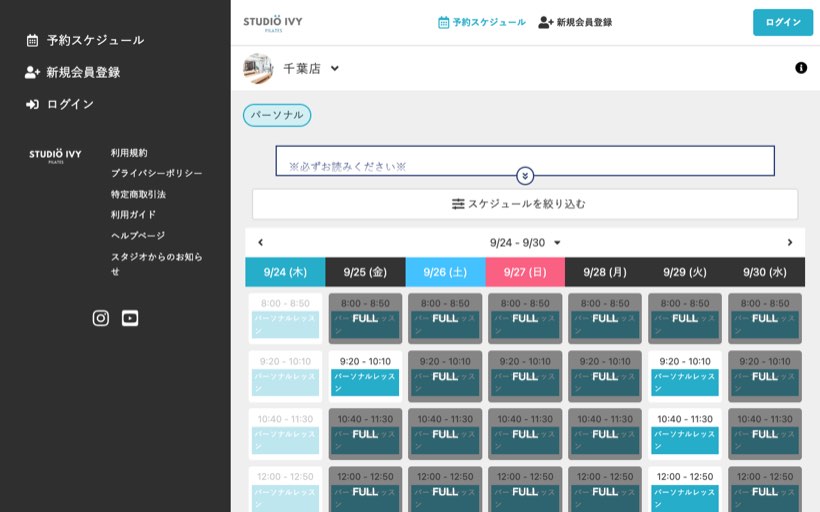This screenshot has width=820, height=512.
Task: Select the 9/28 (月) day header
Action: pos(605,272)
